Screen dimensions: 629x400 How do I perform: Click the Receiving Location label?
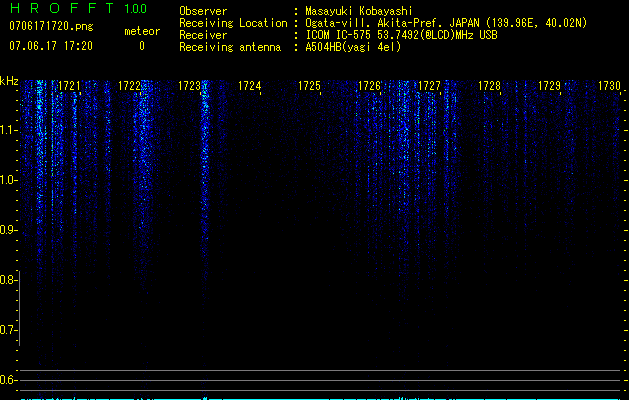[233, 23]
